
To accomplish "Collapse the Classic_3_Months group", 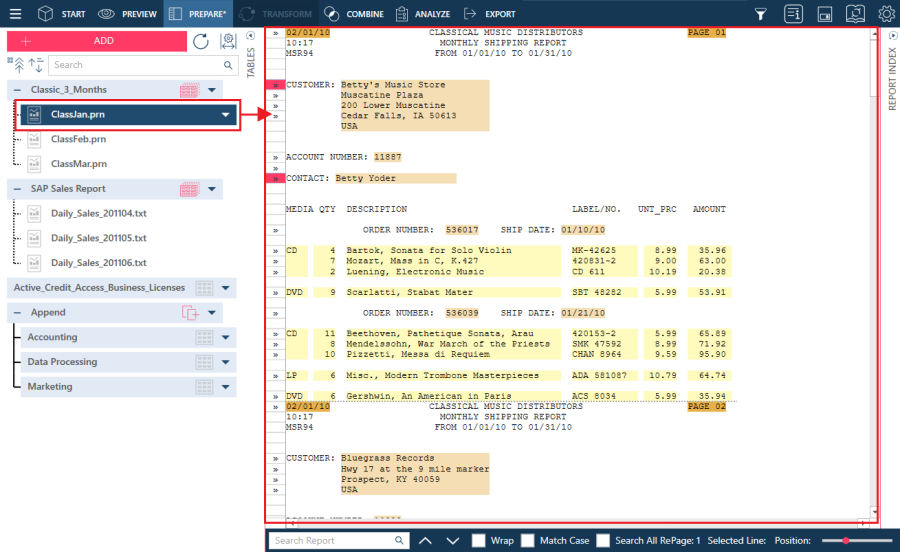I will click(x=17, y=90).
